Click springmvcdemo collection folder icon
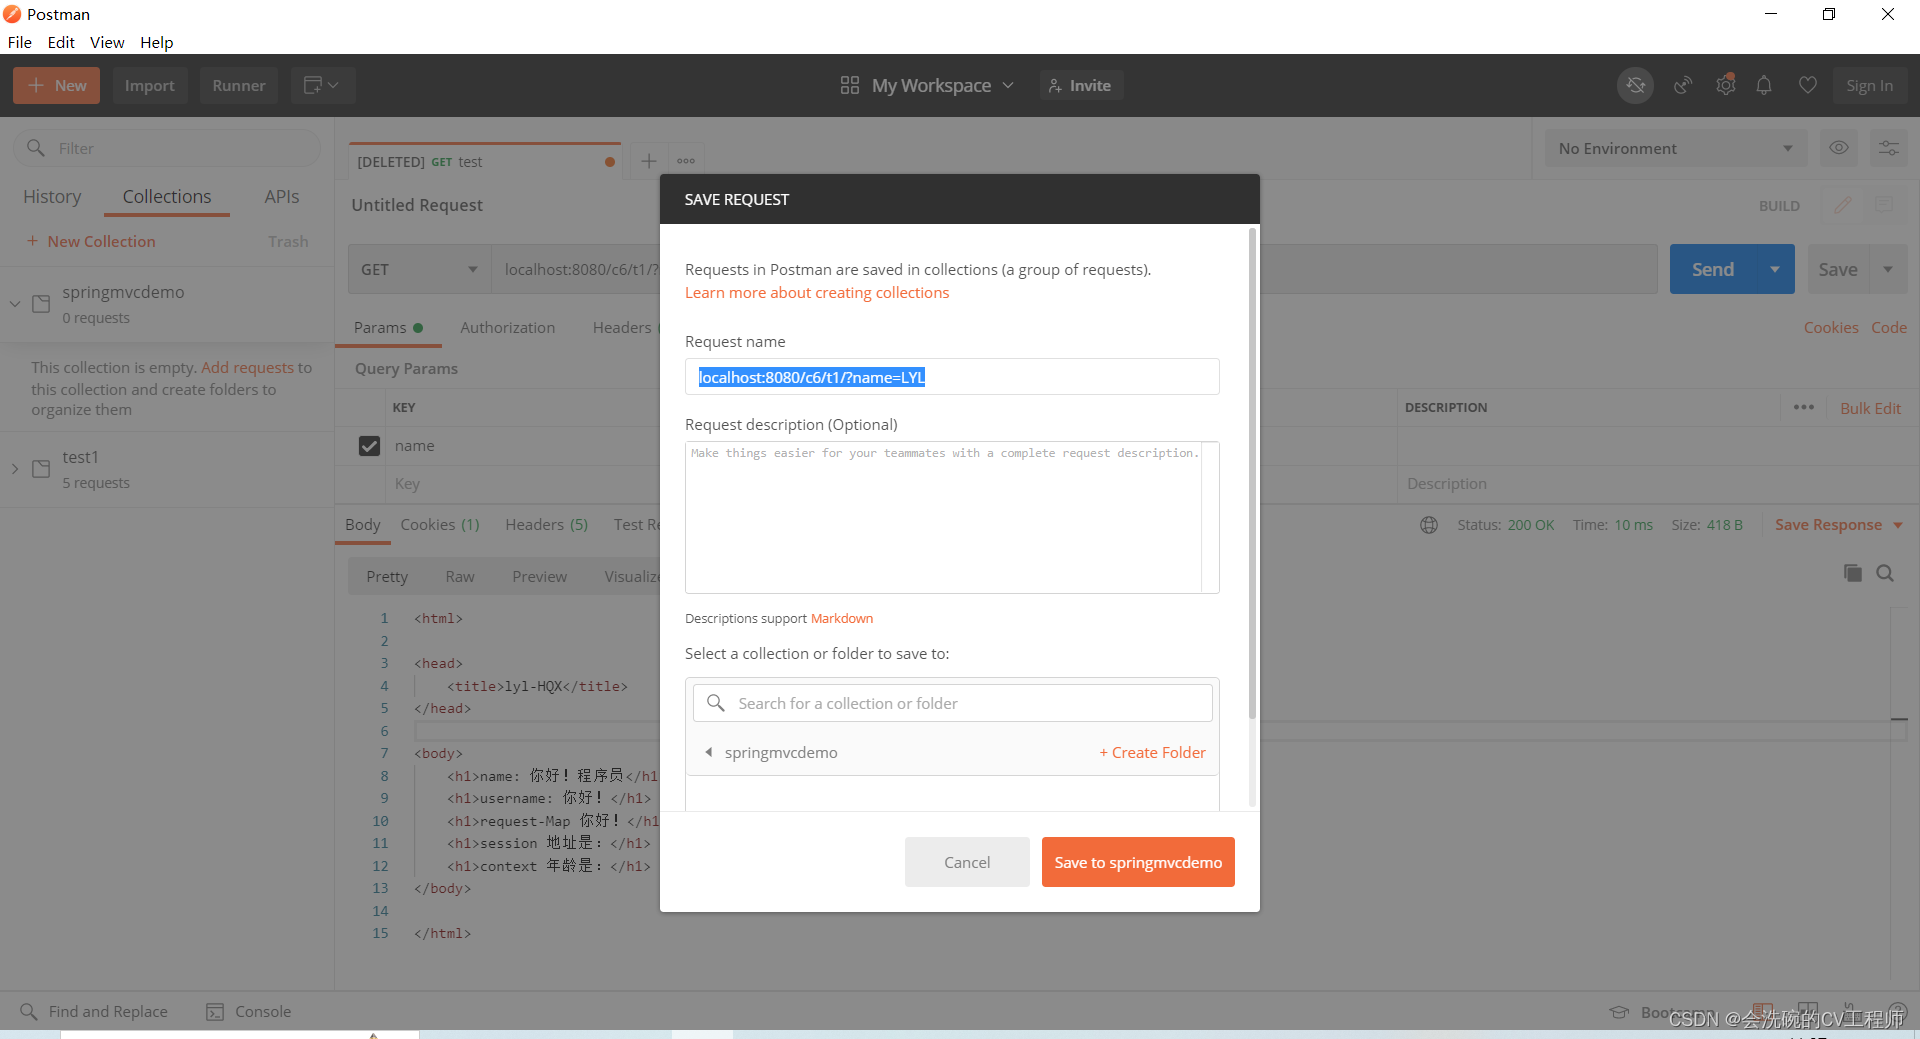1920x1039 pixels. point(41,304)
